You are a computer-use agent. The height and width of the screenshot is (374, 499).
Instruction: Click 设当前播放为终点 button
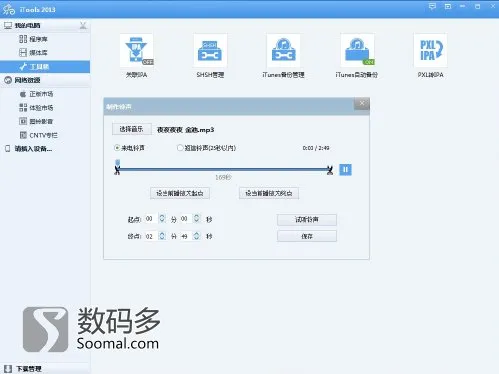click(269, 193)
